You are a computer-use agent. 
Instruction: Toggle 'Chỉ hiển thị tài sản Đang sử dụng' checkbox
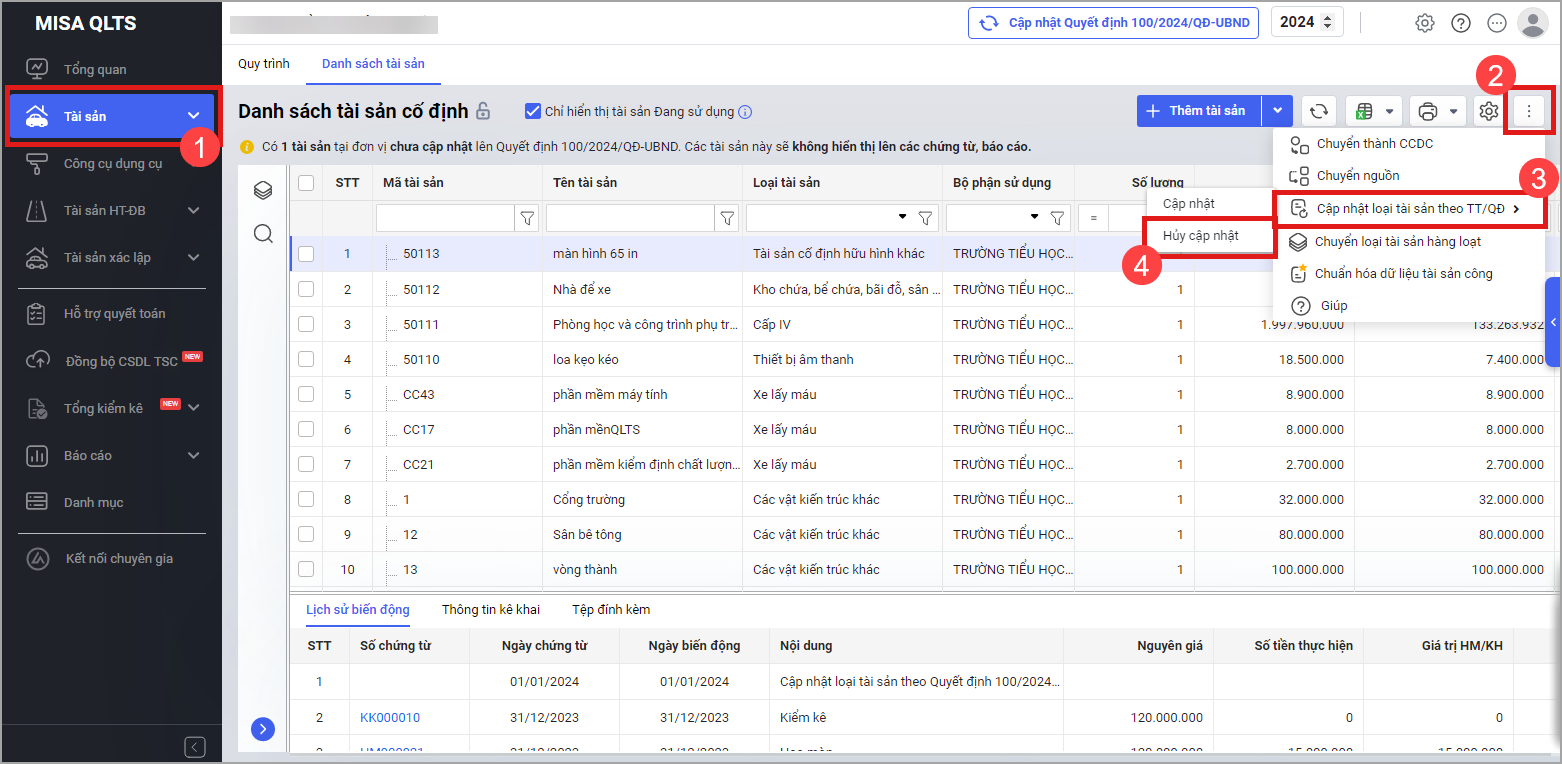point(533,111)
